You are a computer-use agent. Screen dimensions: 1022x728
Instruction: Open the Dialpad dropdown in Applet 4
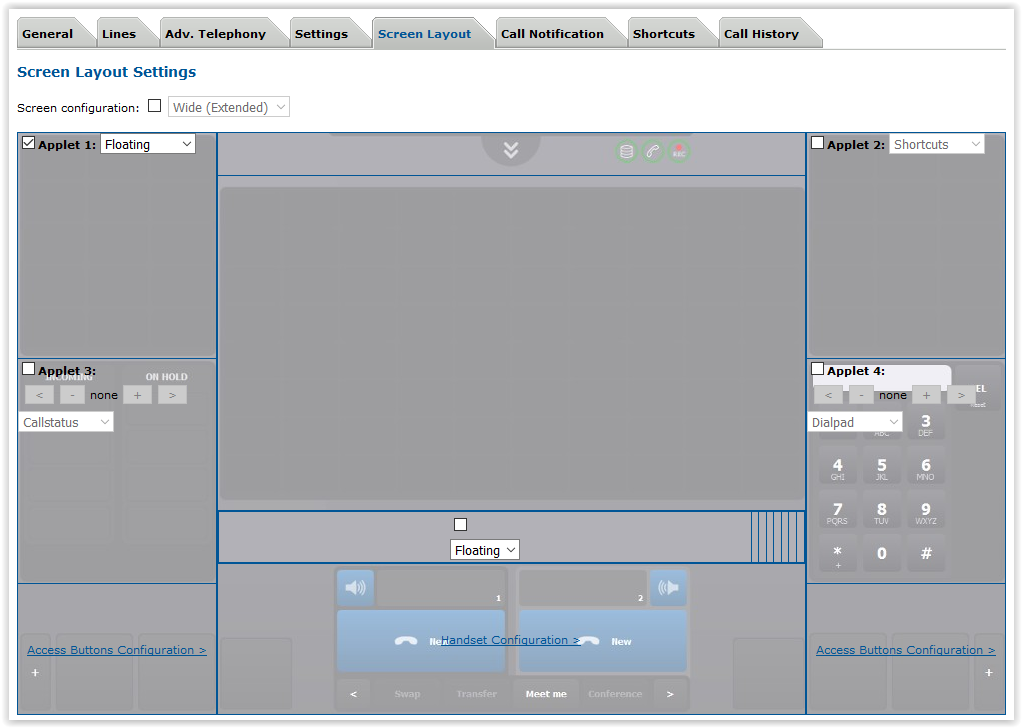[854, 422]
